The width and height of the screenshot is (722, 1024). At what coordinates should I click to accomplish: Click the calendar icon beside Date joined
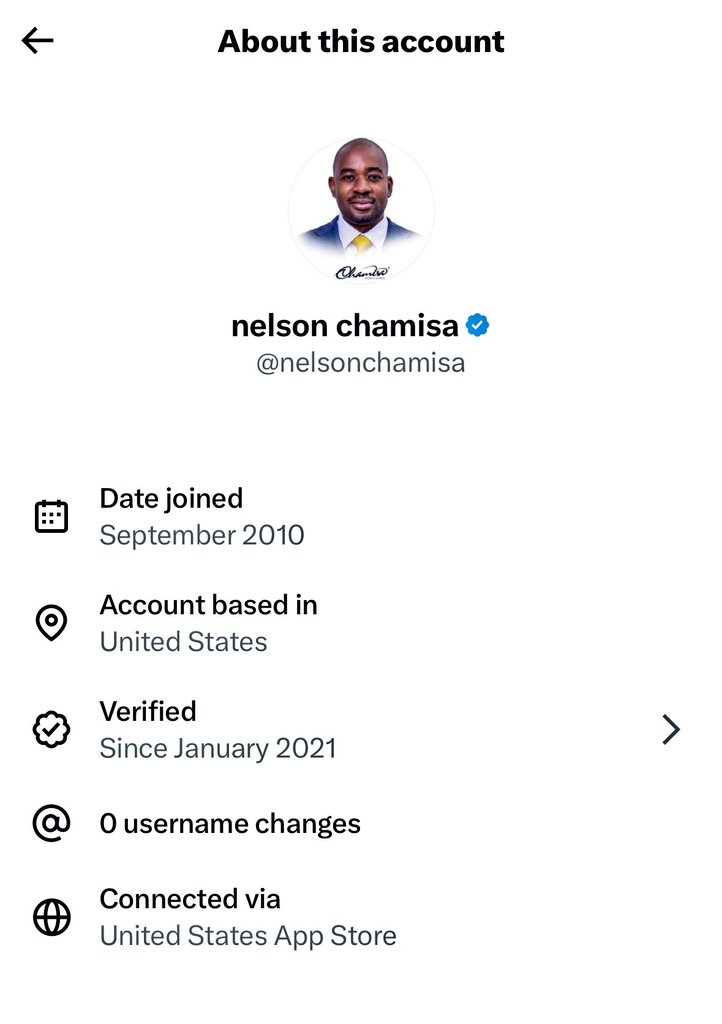point(51,516)
